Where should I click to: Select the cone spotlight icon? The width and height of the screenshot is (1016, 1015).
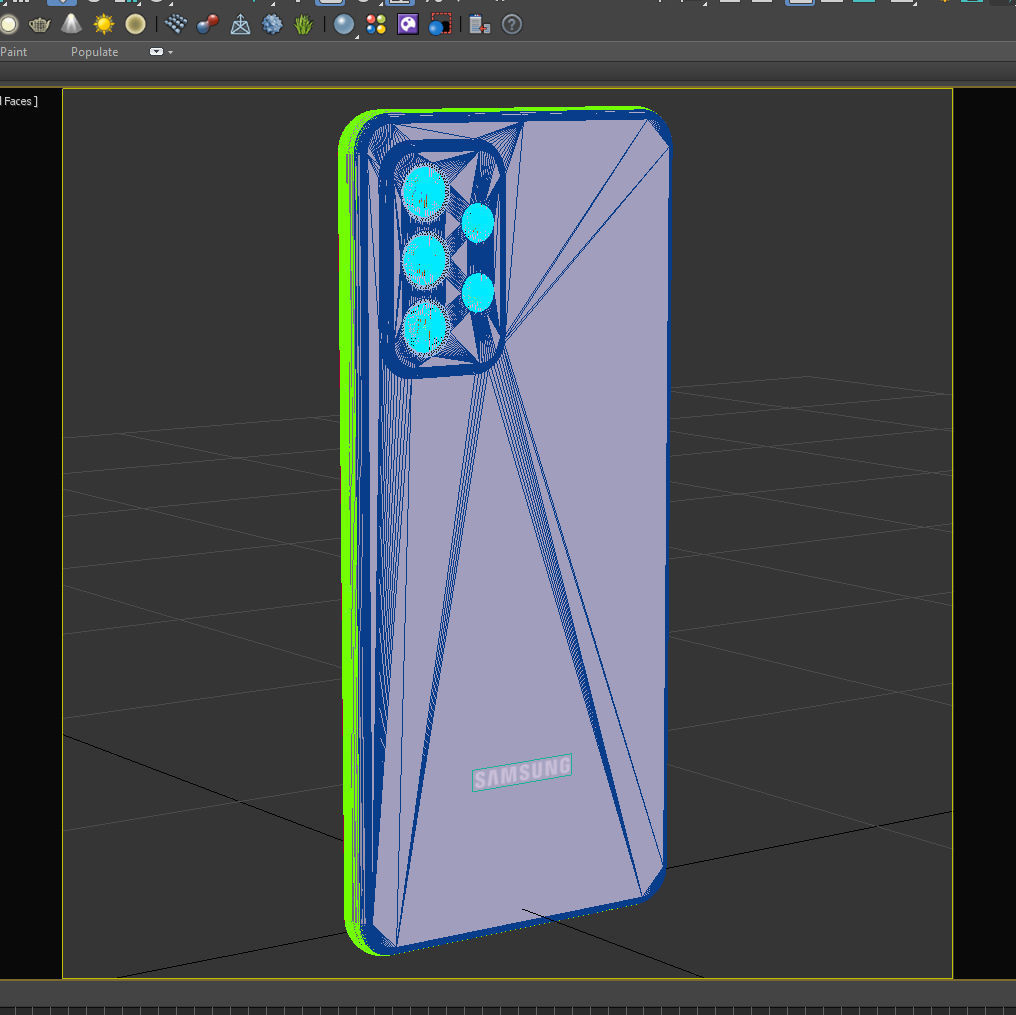point(71,24)
